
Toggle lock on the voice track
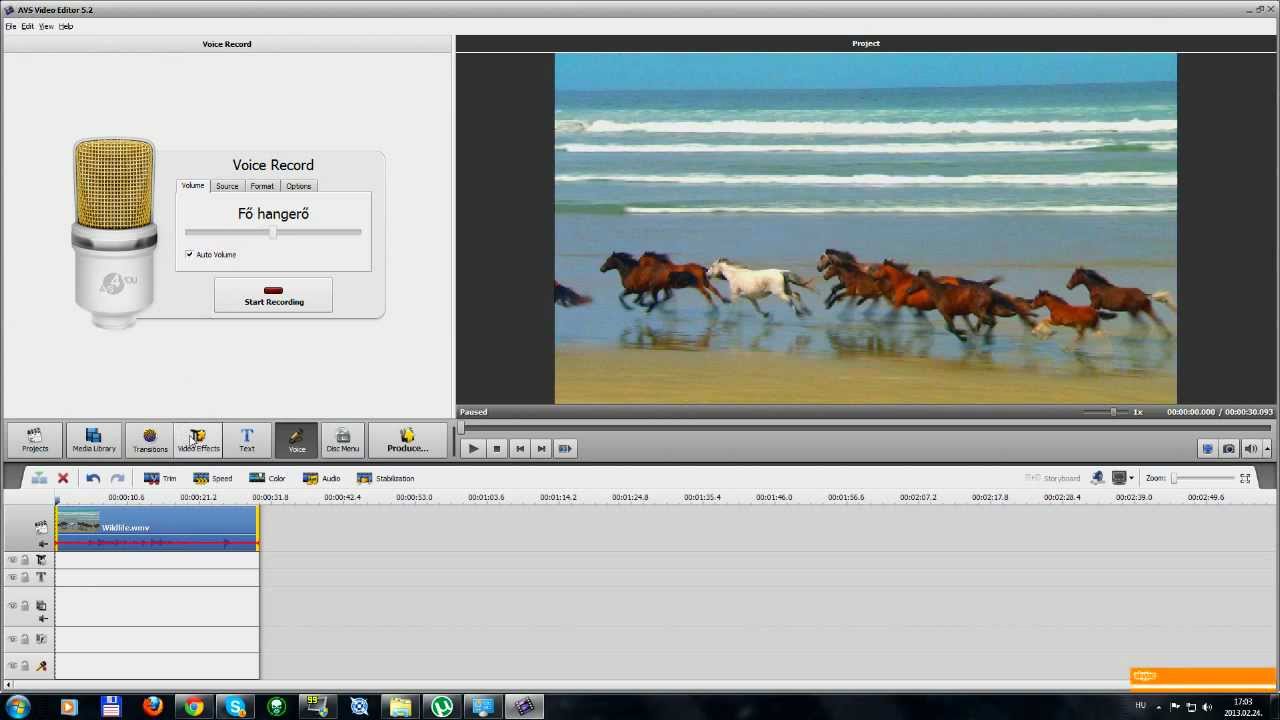25,666
